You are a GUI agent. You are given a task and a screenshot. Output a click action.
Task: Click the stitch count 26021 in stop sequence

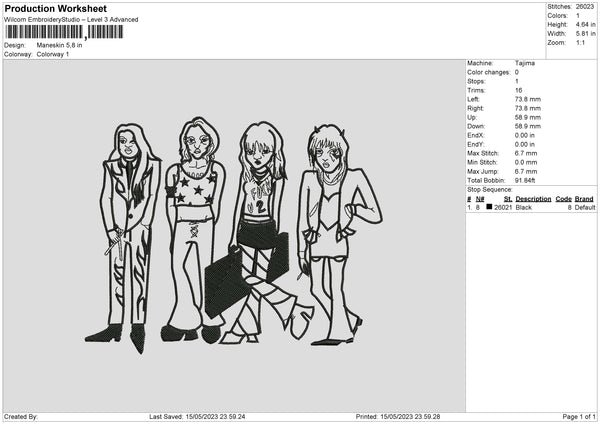click(x=503, y=207)
